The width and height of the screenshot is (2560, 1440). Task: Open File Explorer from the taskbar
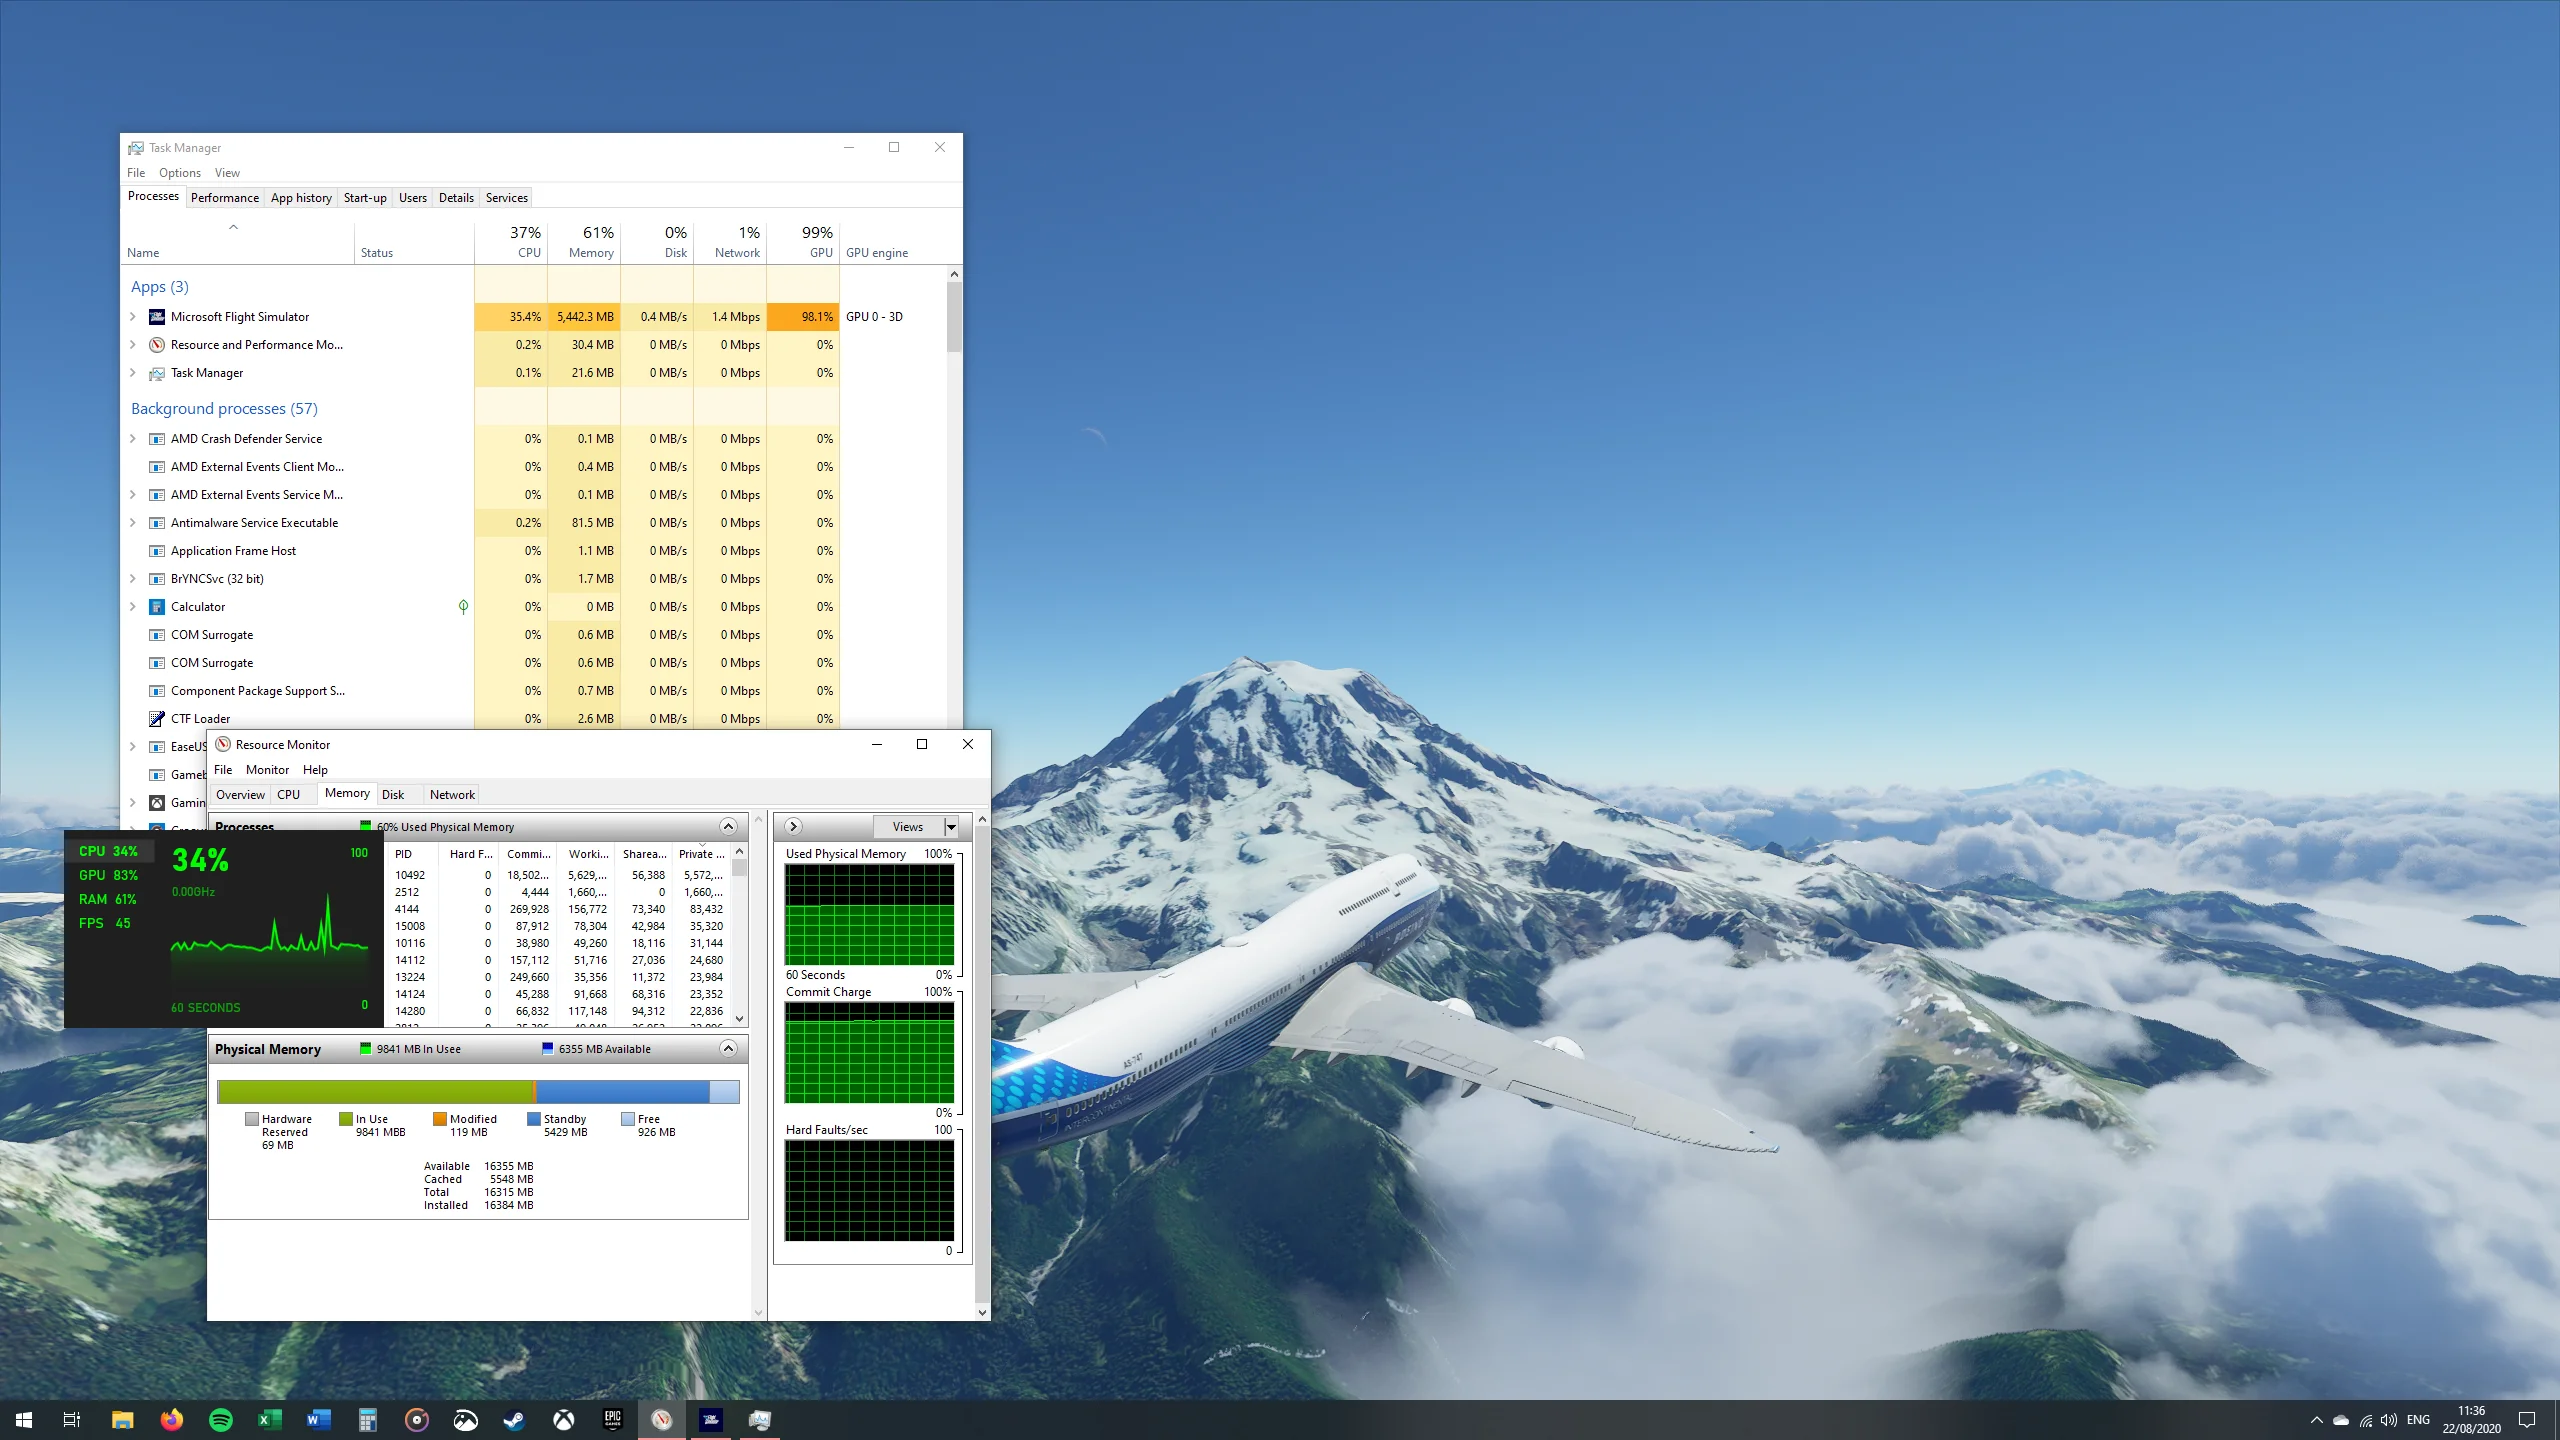[123, 1419]
